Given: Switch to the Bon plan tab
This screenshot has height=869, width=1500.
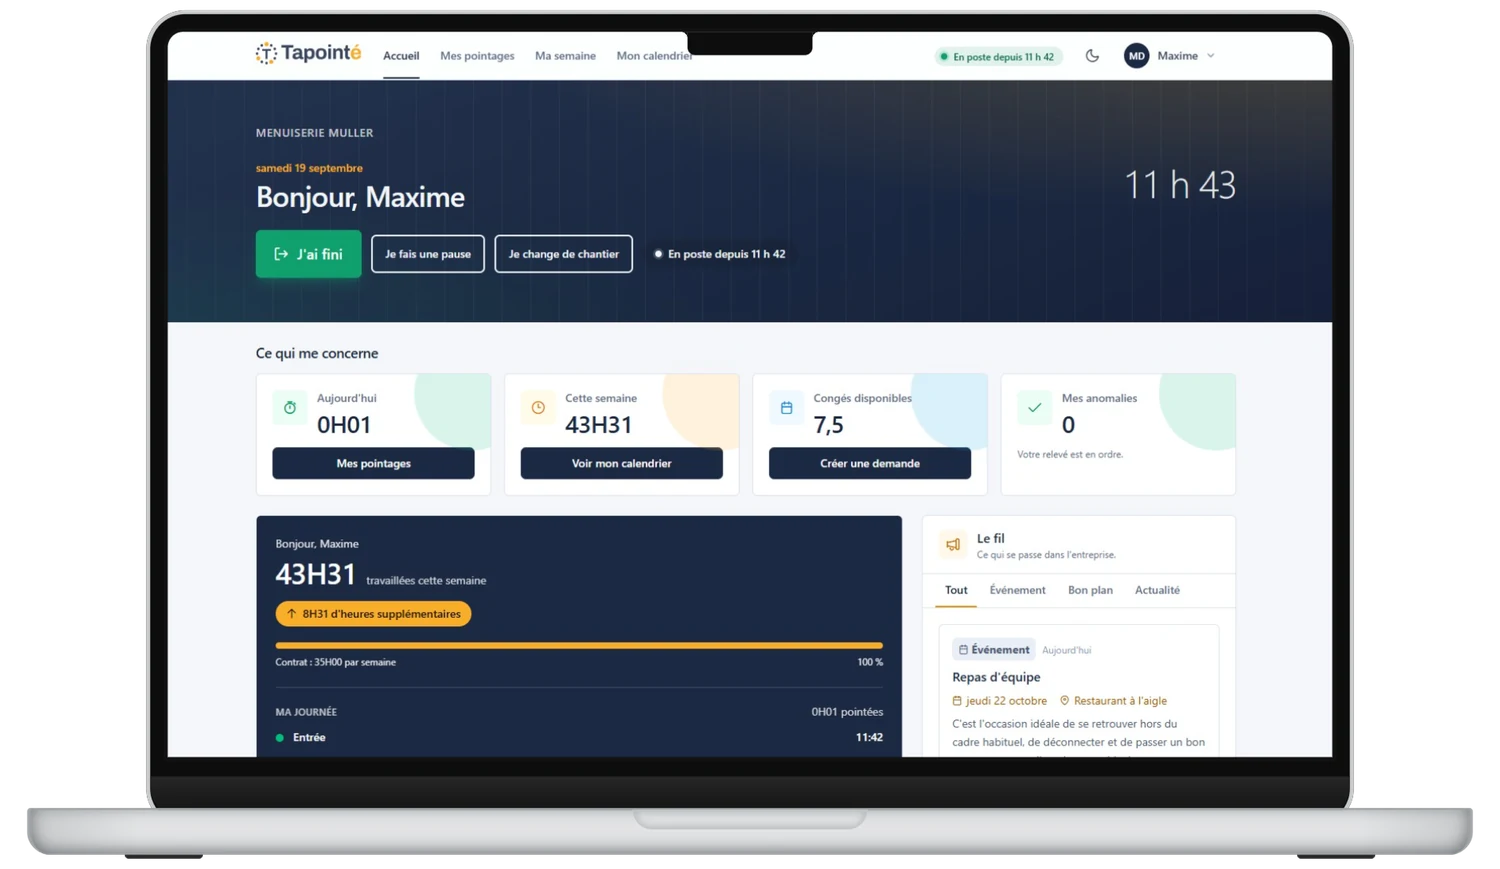Looking at the screenshot, I should pos(1090,590).
